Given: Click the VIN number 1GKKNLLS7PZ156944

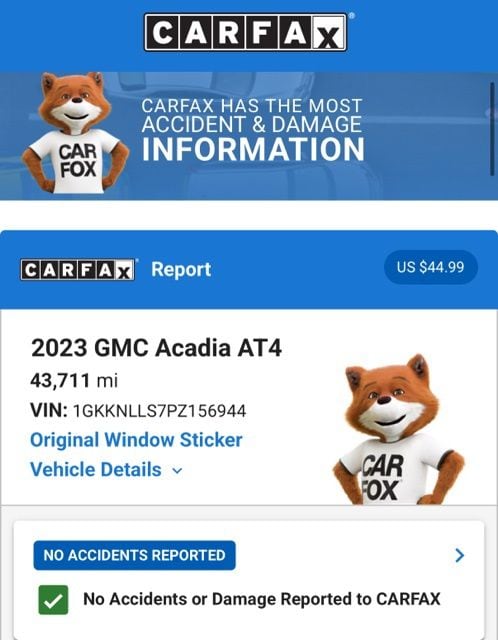Looking at the screenshot, I should (159, 411).
